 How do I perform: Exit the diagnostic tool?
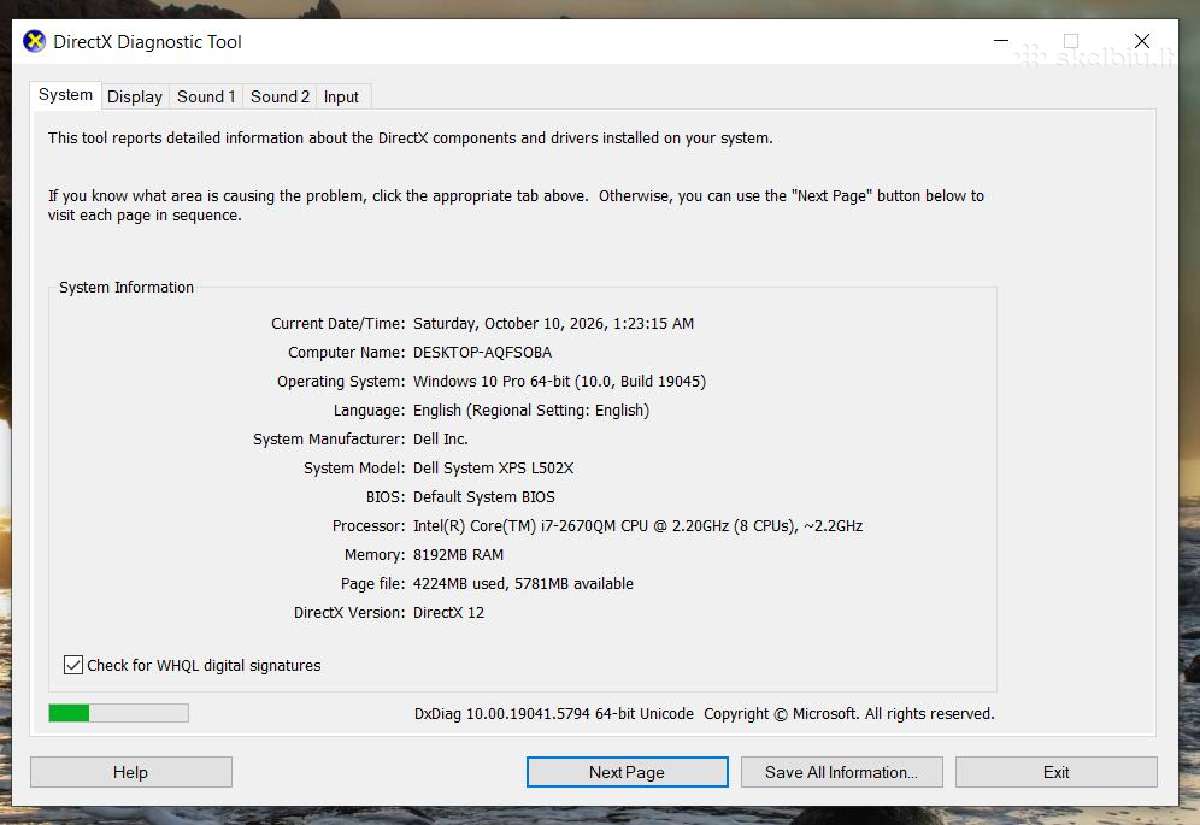click(1056, 772)
